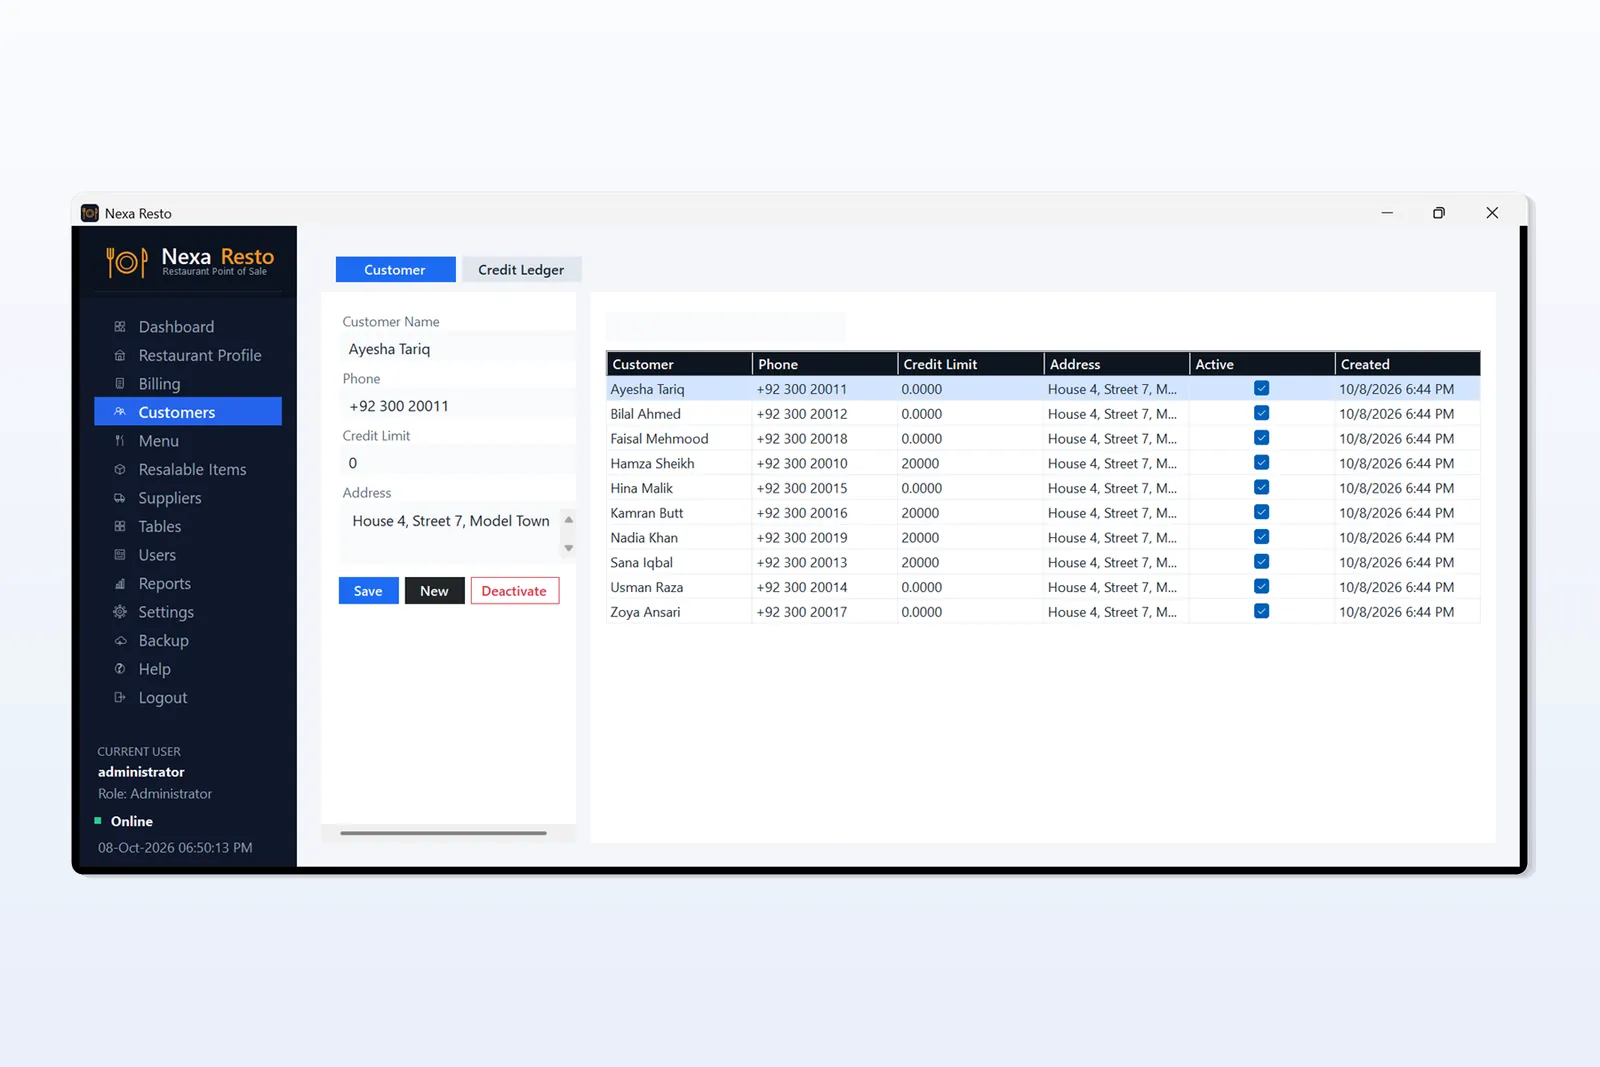Open the Reports chart icon
This screenshot has width=1600, height=1067.
tap(120, 584)
